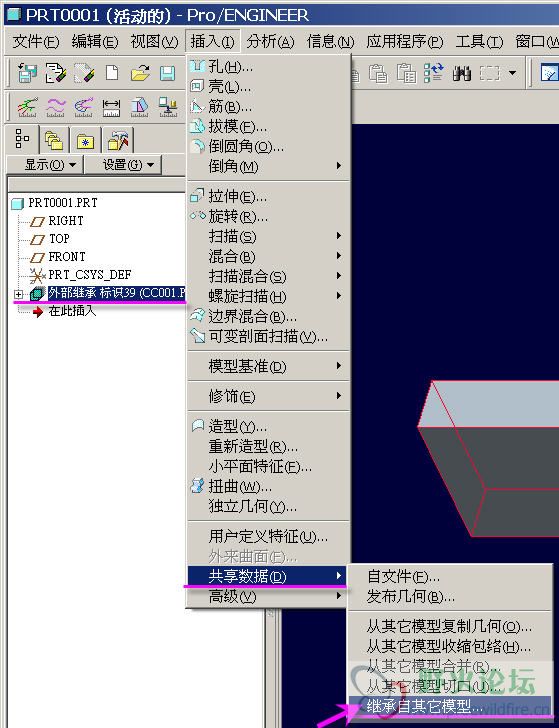Expand the 扫描混合(S) submenu
This screenshot has height=728, width=559.
click(268, 277)
